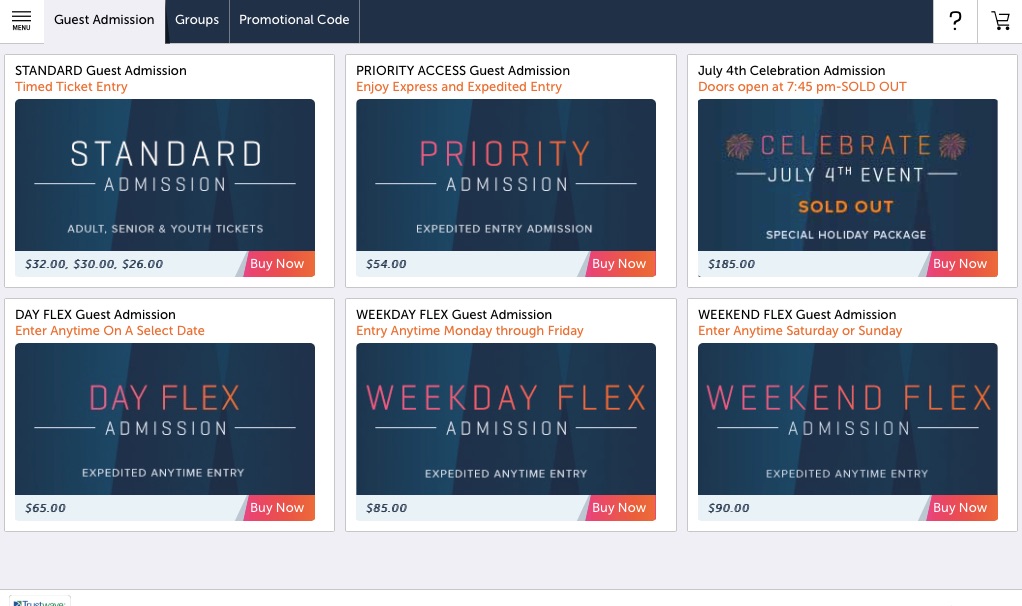Open the help question mark icon
This screenshot has width=1022, height=606.
(x=955, y=21)
